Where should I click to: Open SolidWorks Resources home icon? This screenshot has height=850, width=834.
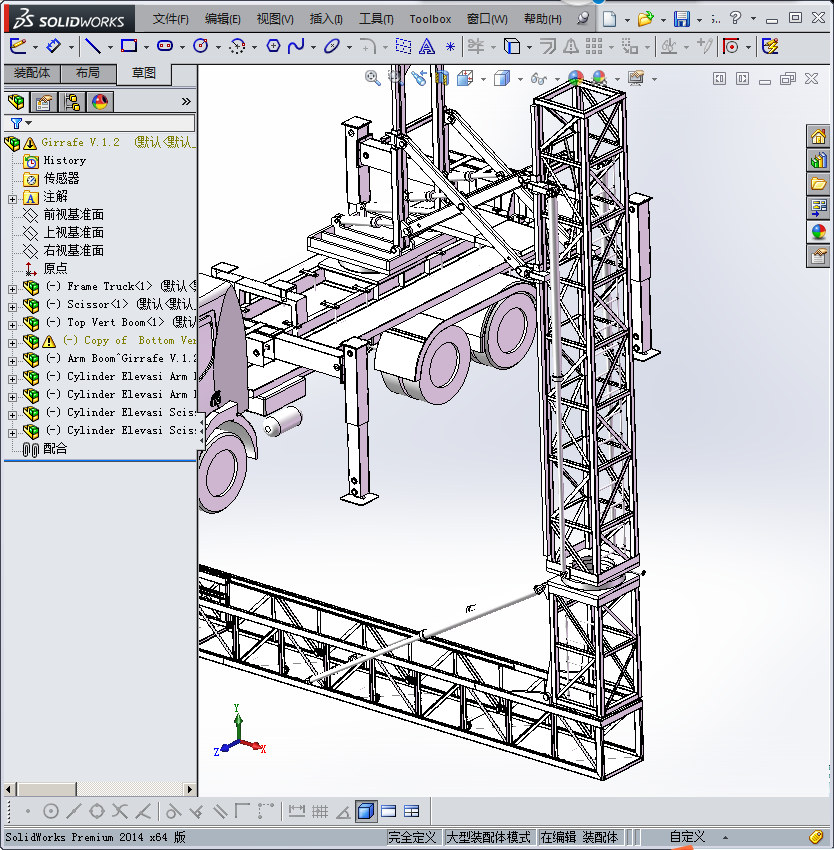click(x=818, y=137)
